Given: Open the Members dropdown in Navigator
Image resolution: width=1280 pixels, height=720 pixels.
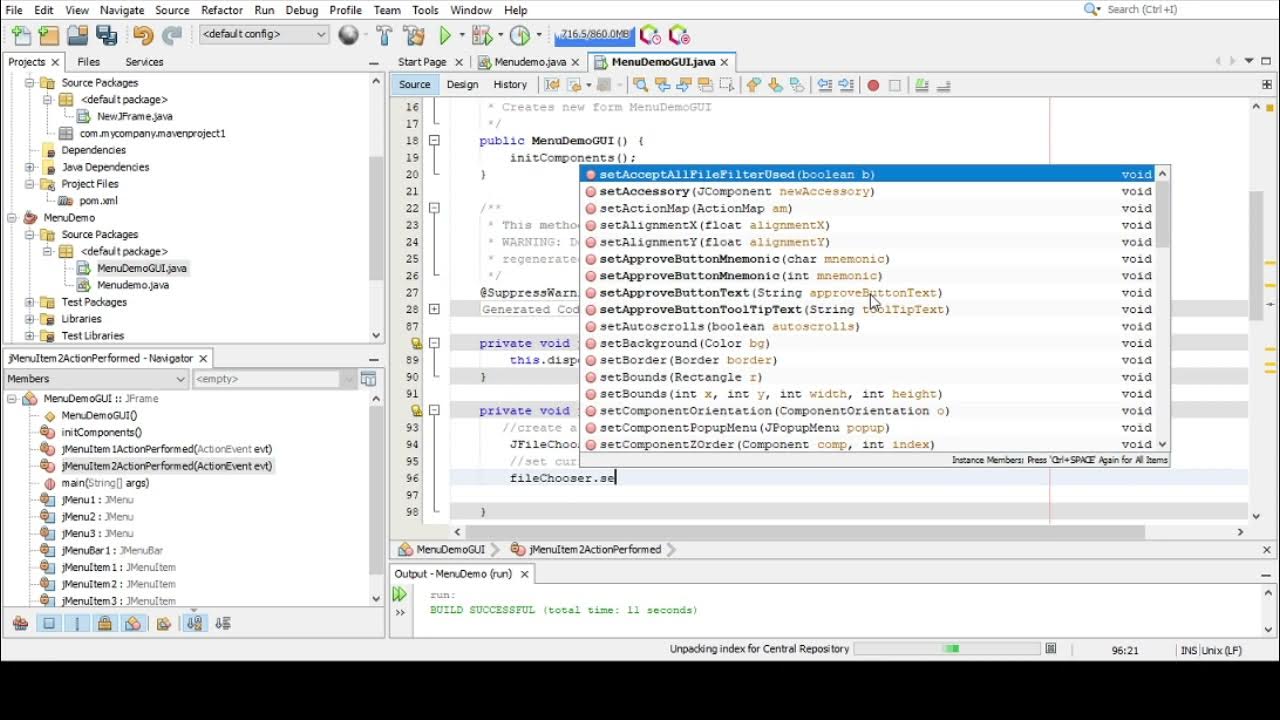Looking at the screenshot, I should [x=95, y=379].
